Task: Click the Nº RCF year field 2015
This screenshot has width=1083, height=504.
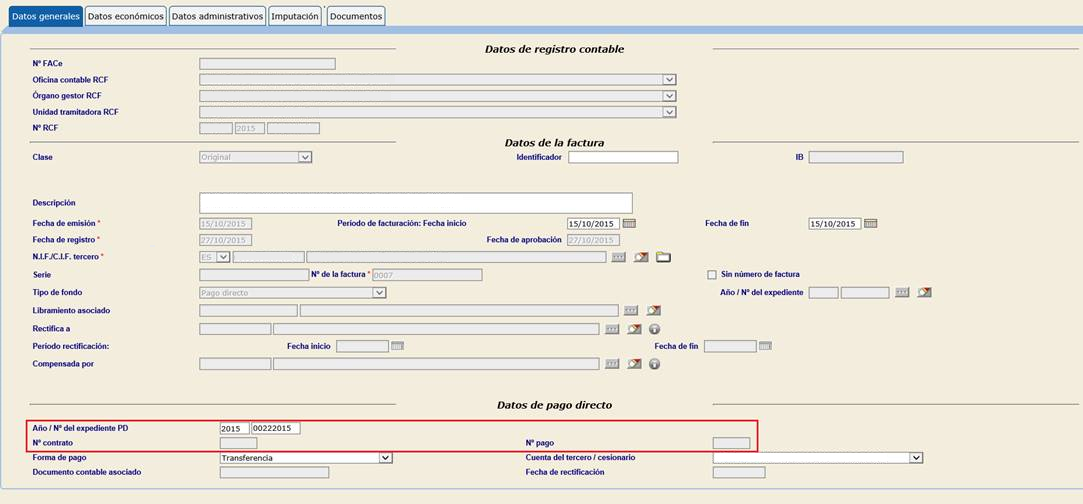Action: 249,128
